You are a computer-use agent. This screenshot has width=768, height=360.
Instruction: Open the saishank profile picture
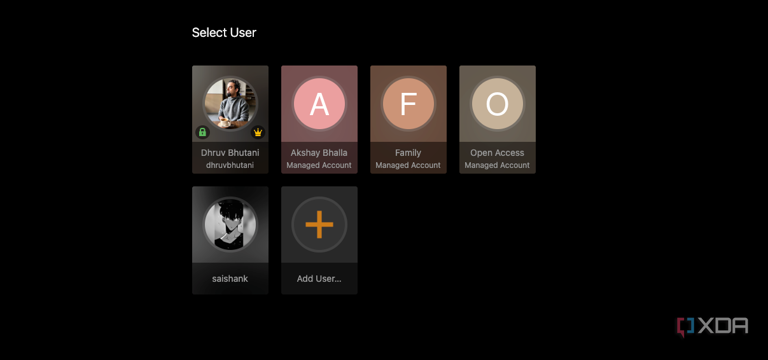[230, 224]
